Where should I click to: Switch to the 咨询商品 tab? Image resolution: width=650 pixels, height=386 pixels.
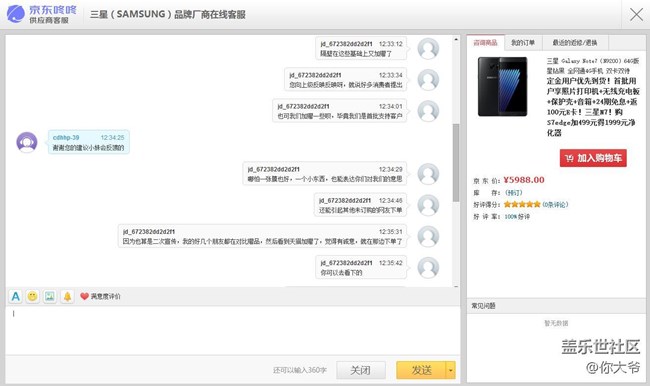point(485,42)
